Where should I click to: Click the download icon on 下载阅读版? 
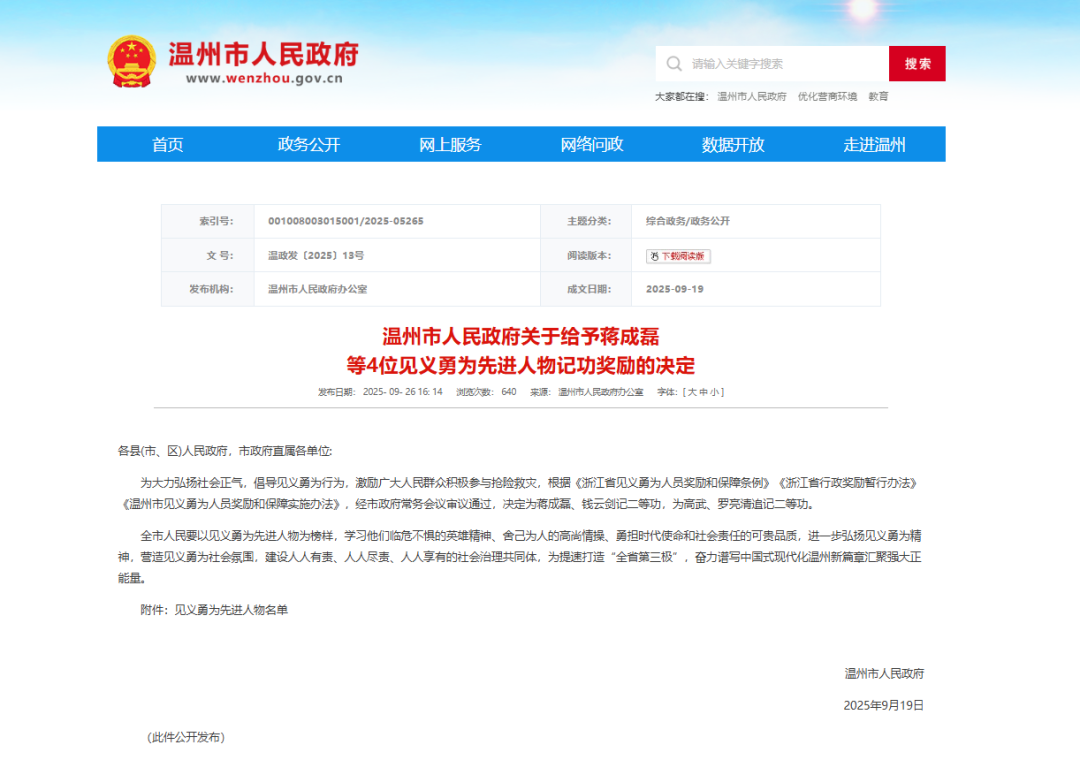656,256
